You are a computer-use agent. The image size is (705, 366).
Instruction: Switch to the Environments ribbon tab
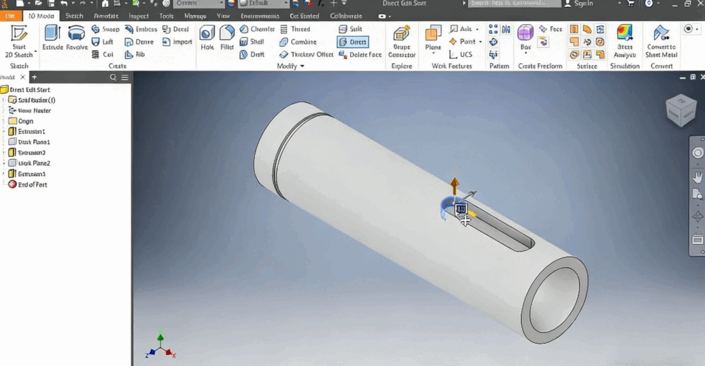[x=260, y=16]
